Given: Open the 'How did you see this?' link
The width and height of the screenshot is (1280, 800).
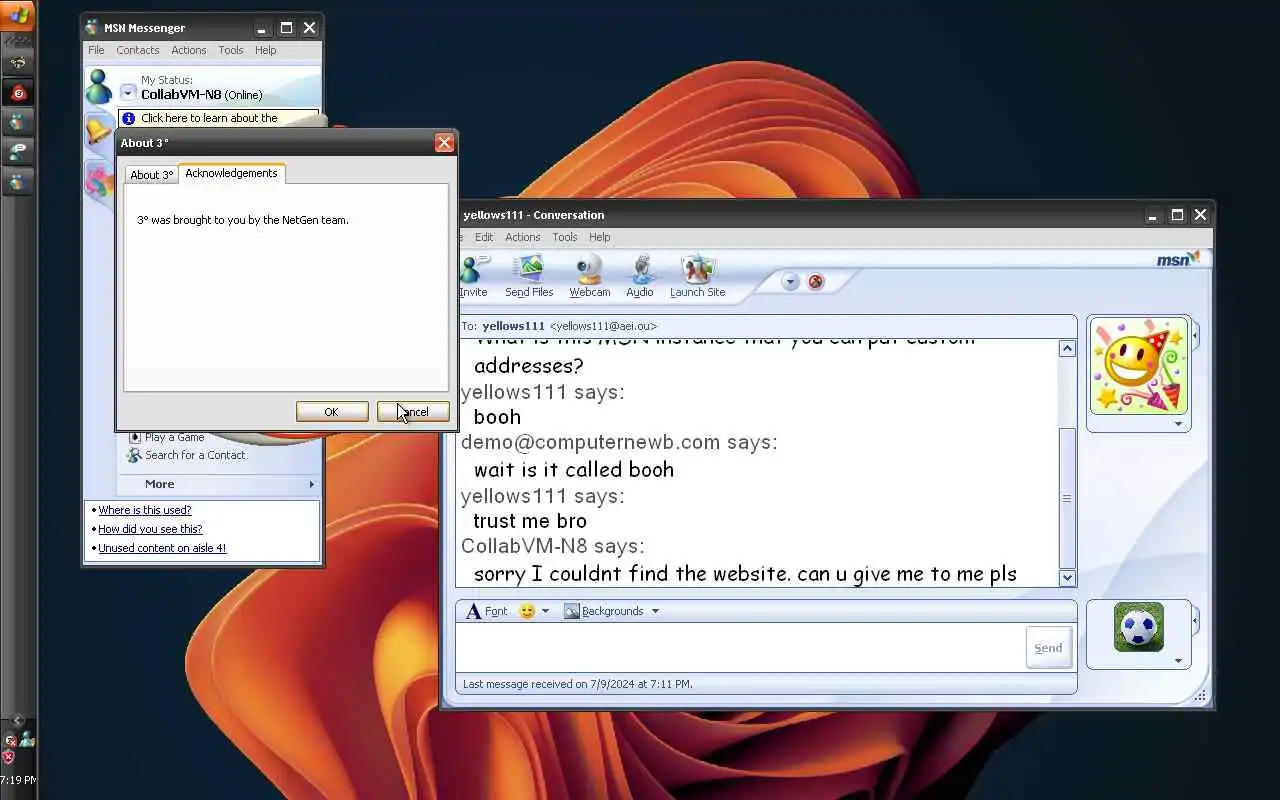Looking at the screenshot, I should point(150,529).
